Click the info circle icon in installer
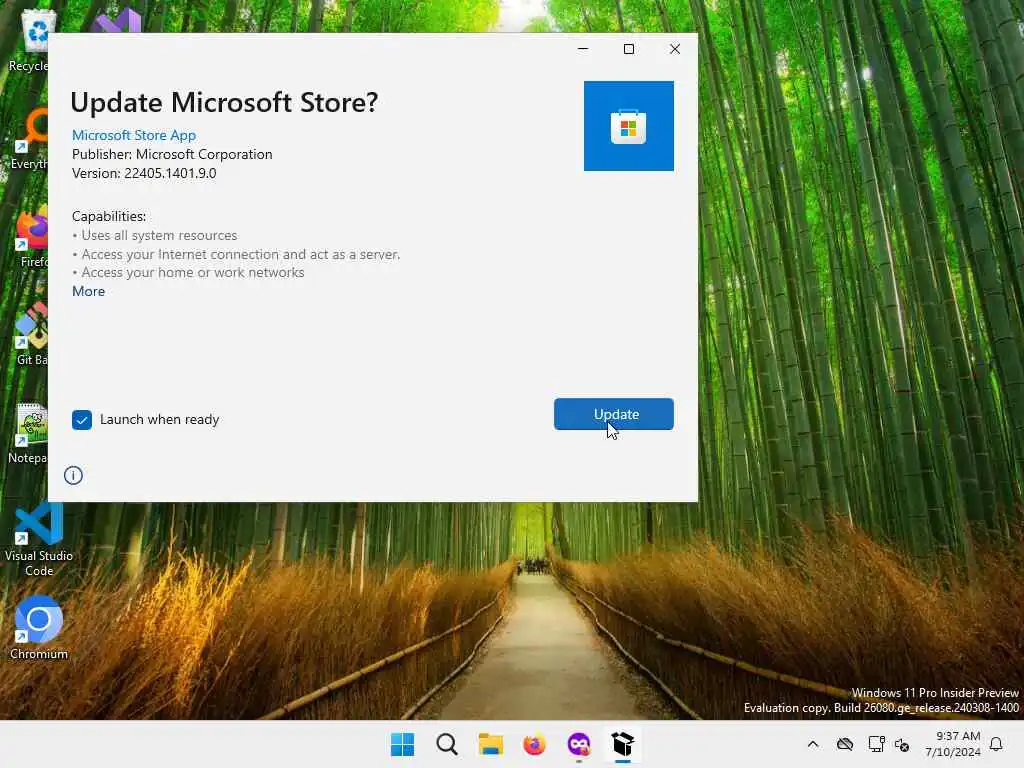Image resolution: width=1024 pixels, height=768 pixels. tap(73, 475)
